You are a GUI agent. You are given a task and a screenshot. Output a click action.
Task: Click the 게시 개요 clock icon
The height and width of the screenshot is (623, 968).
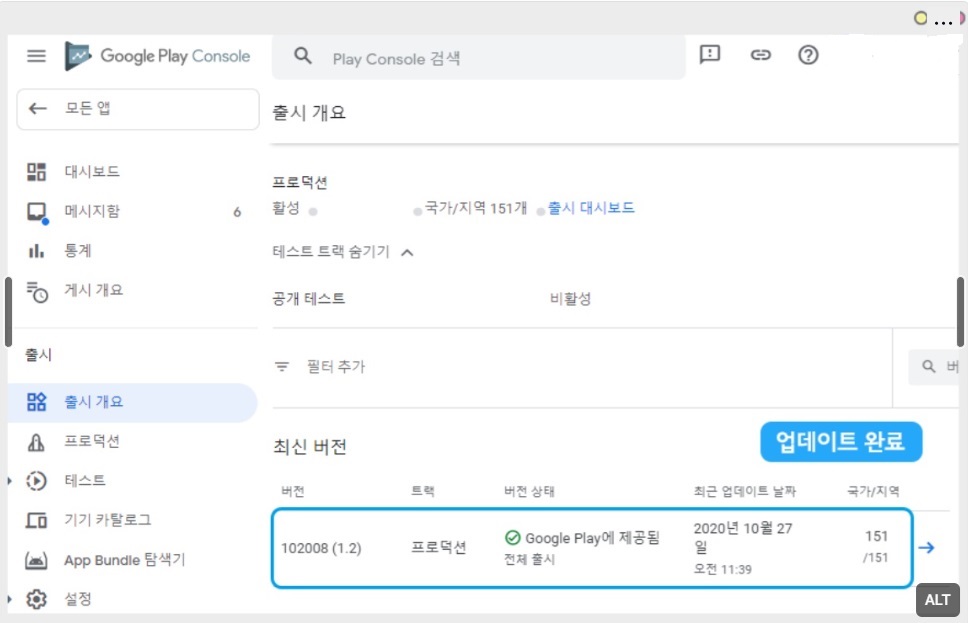(x=37, y=292)
